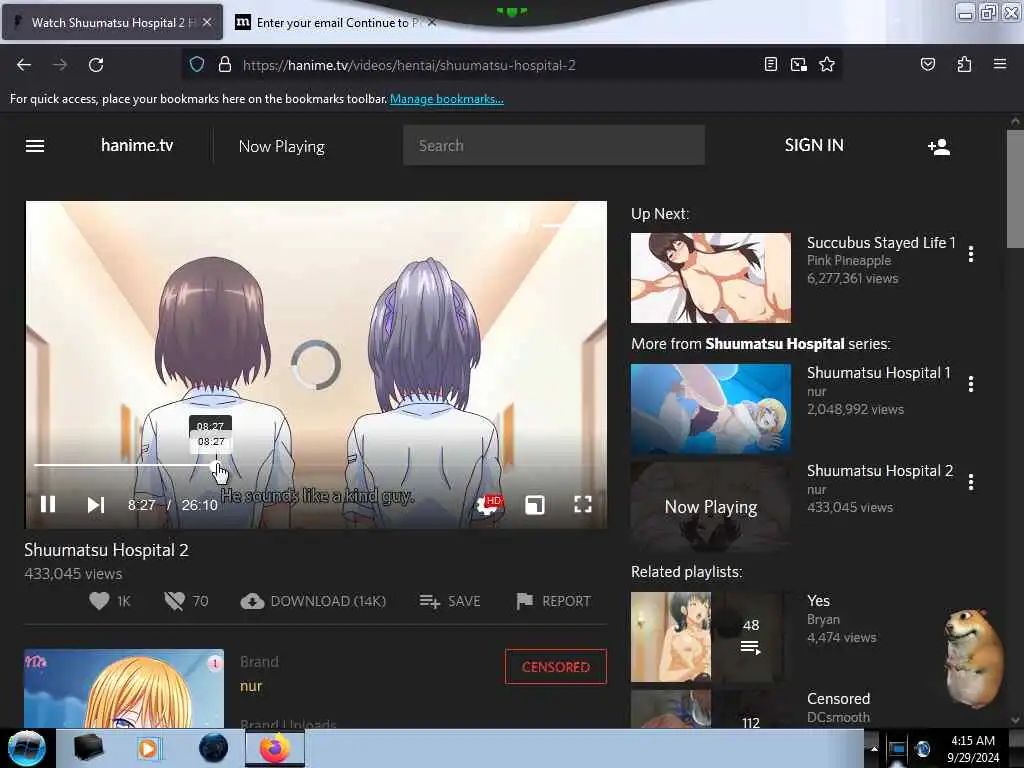
Task: Reload the current page
Action: click(x=96, y=65)
